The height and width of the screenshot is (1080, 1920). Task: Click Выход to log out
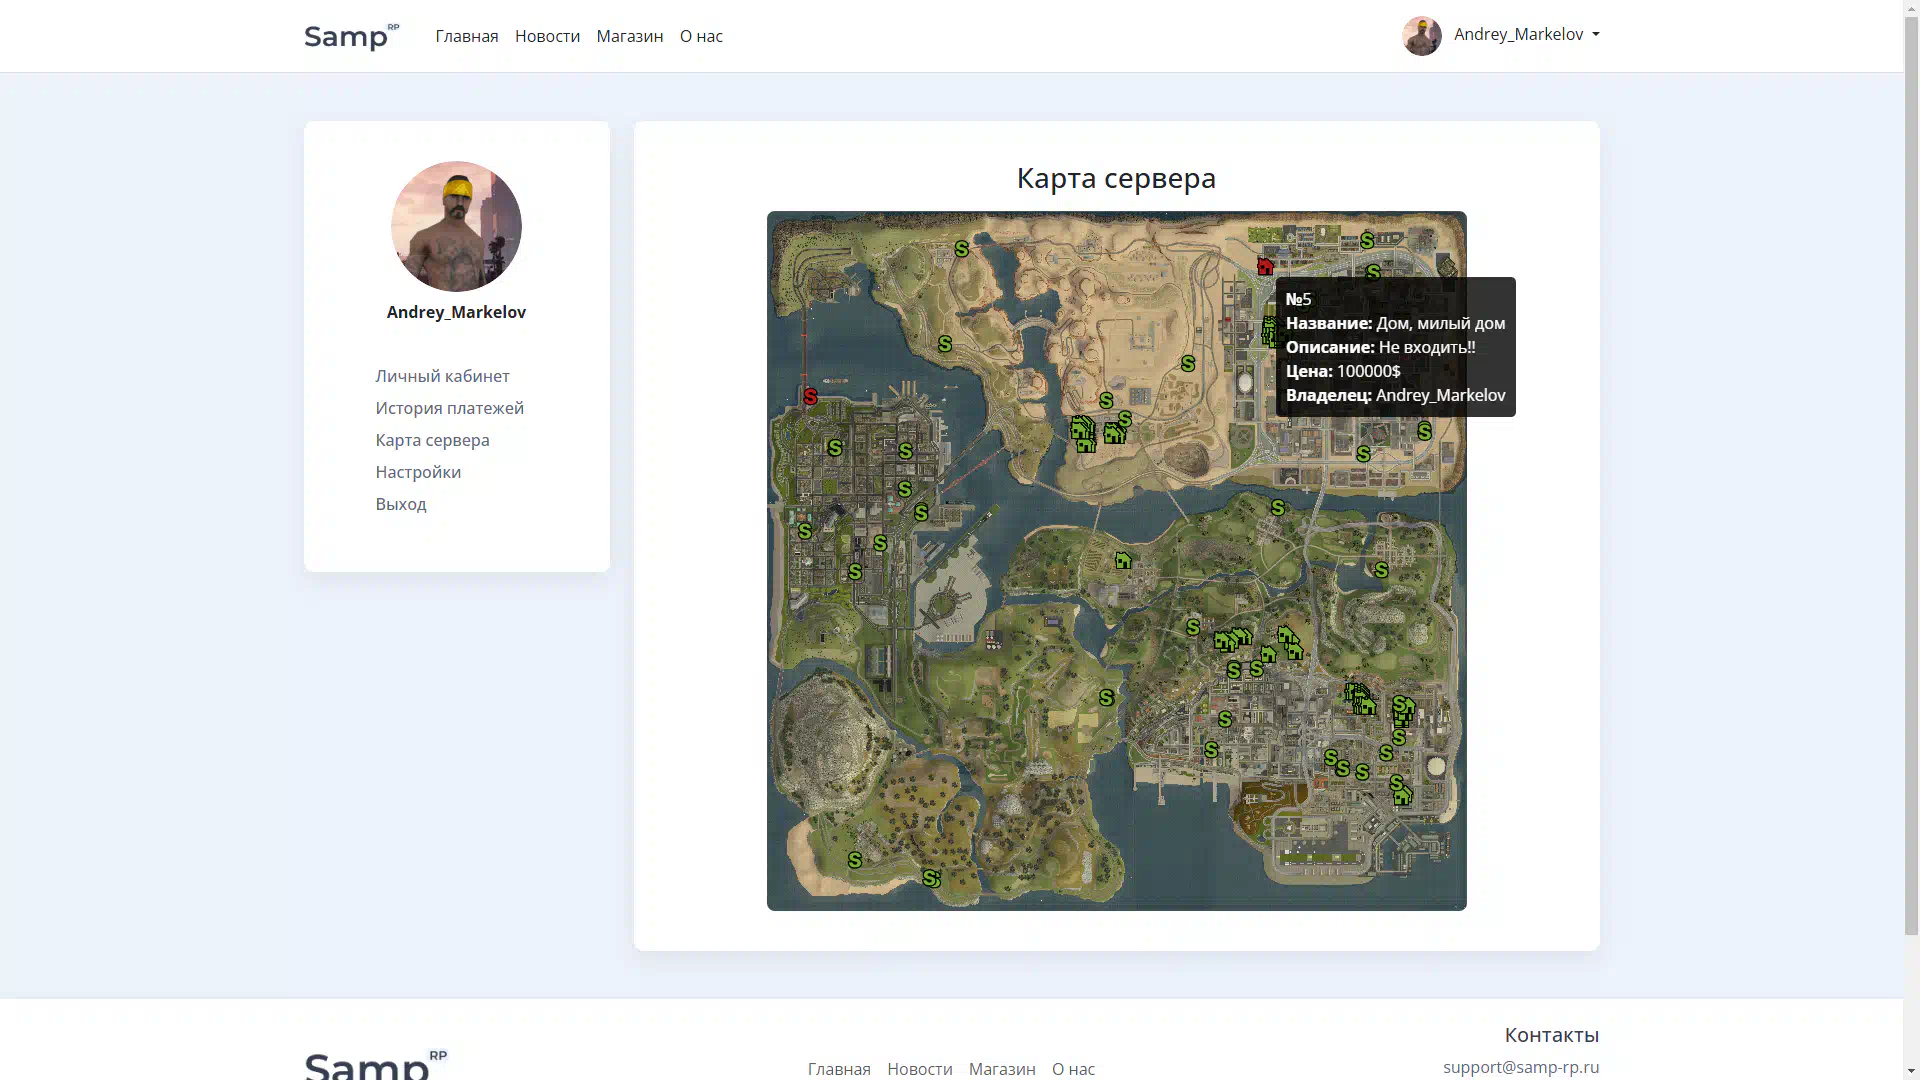pyautogui.click(x=400, y=504)
